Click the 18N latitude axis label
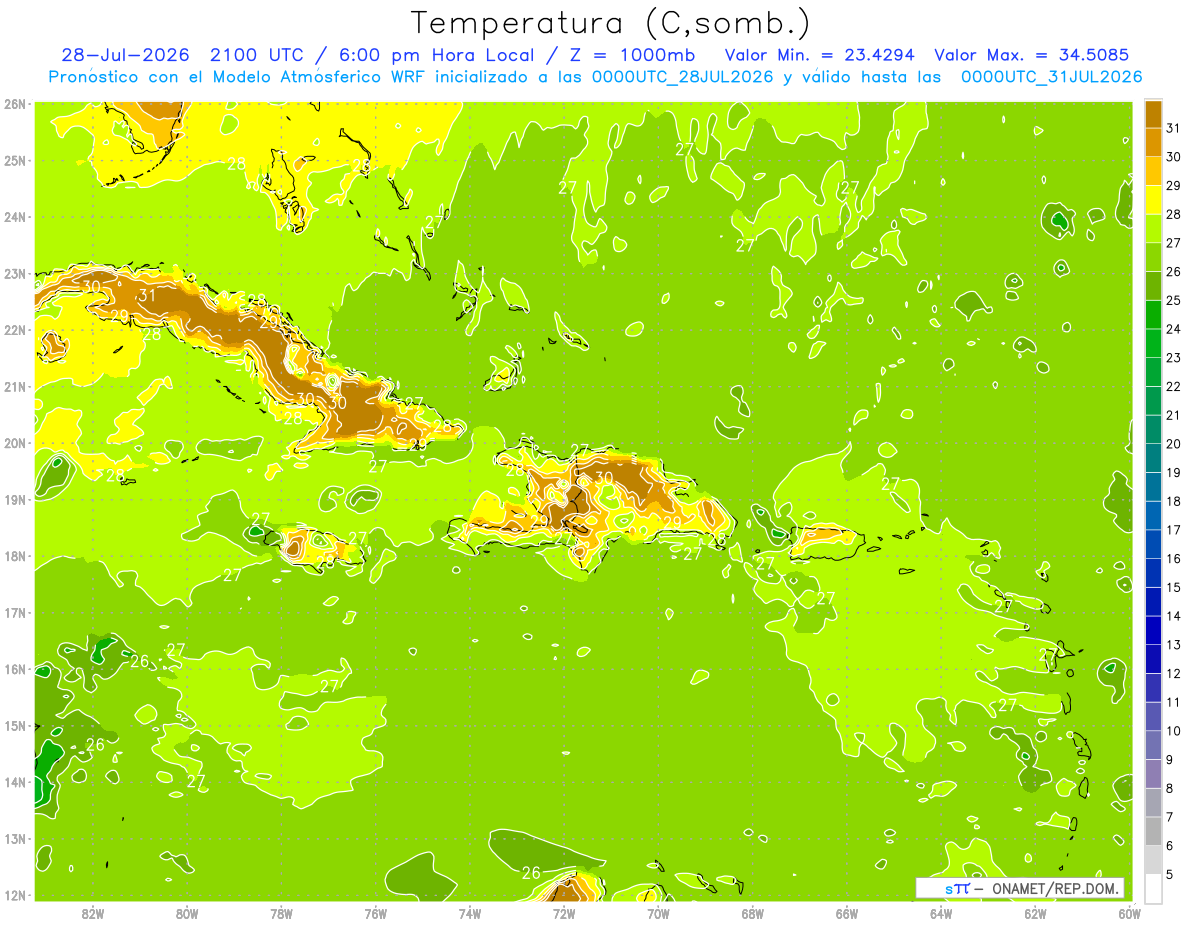Image resolution: width=1200 pixels, height=927 pixels. pyautogui.click(x=14, y=556)
